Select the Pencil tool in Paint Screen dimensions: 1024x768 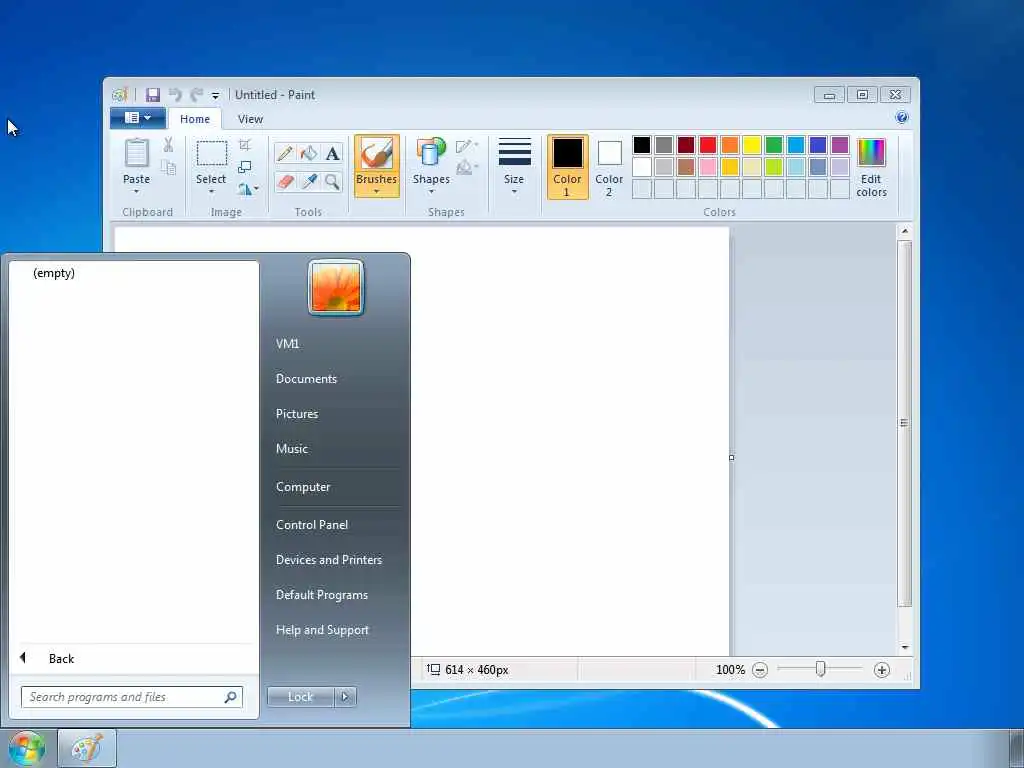[285, 153]
